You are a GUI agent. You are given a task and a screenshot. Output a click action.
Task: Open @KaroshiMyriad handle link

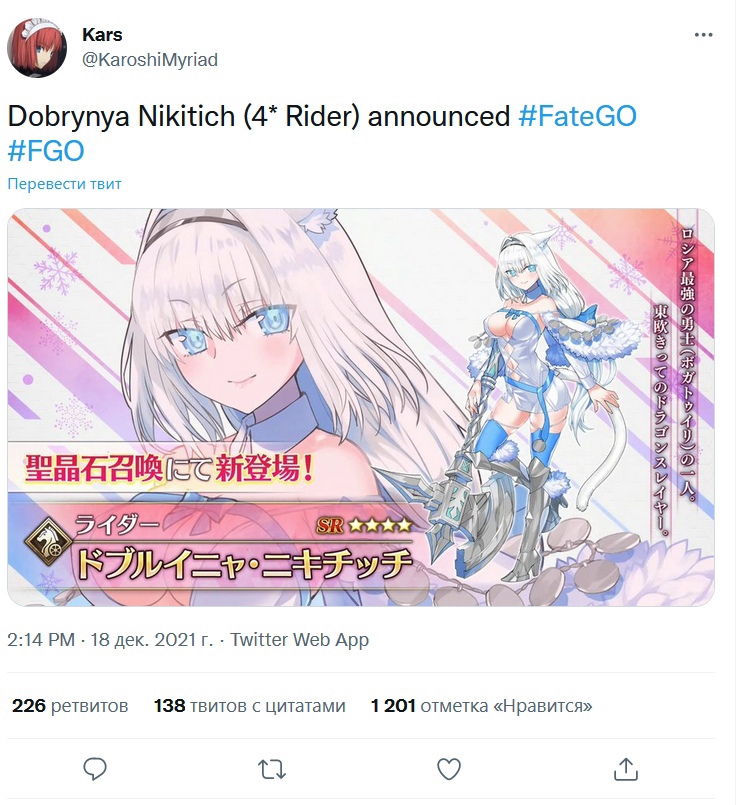[x=150, y=60]
